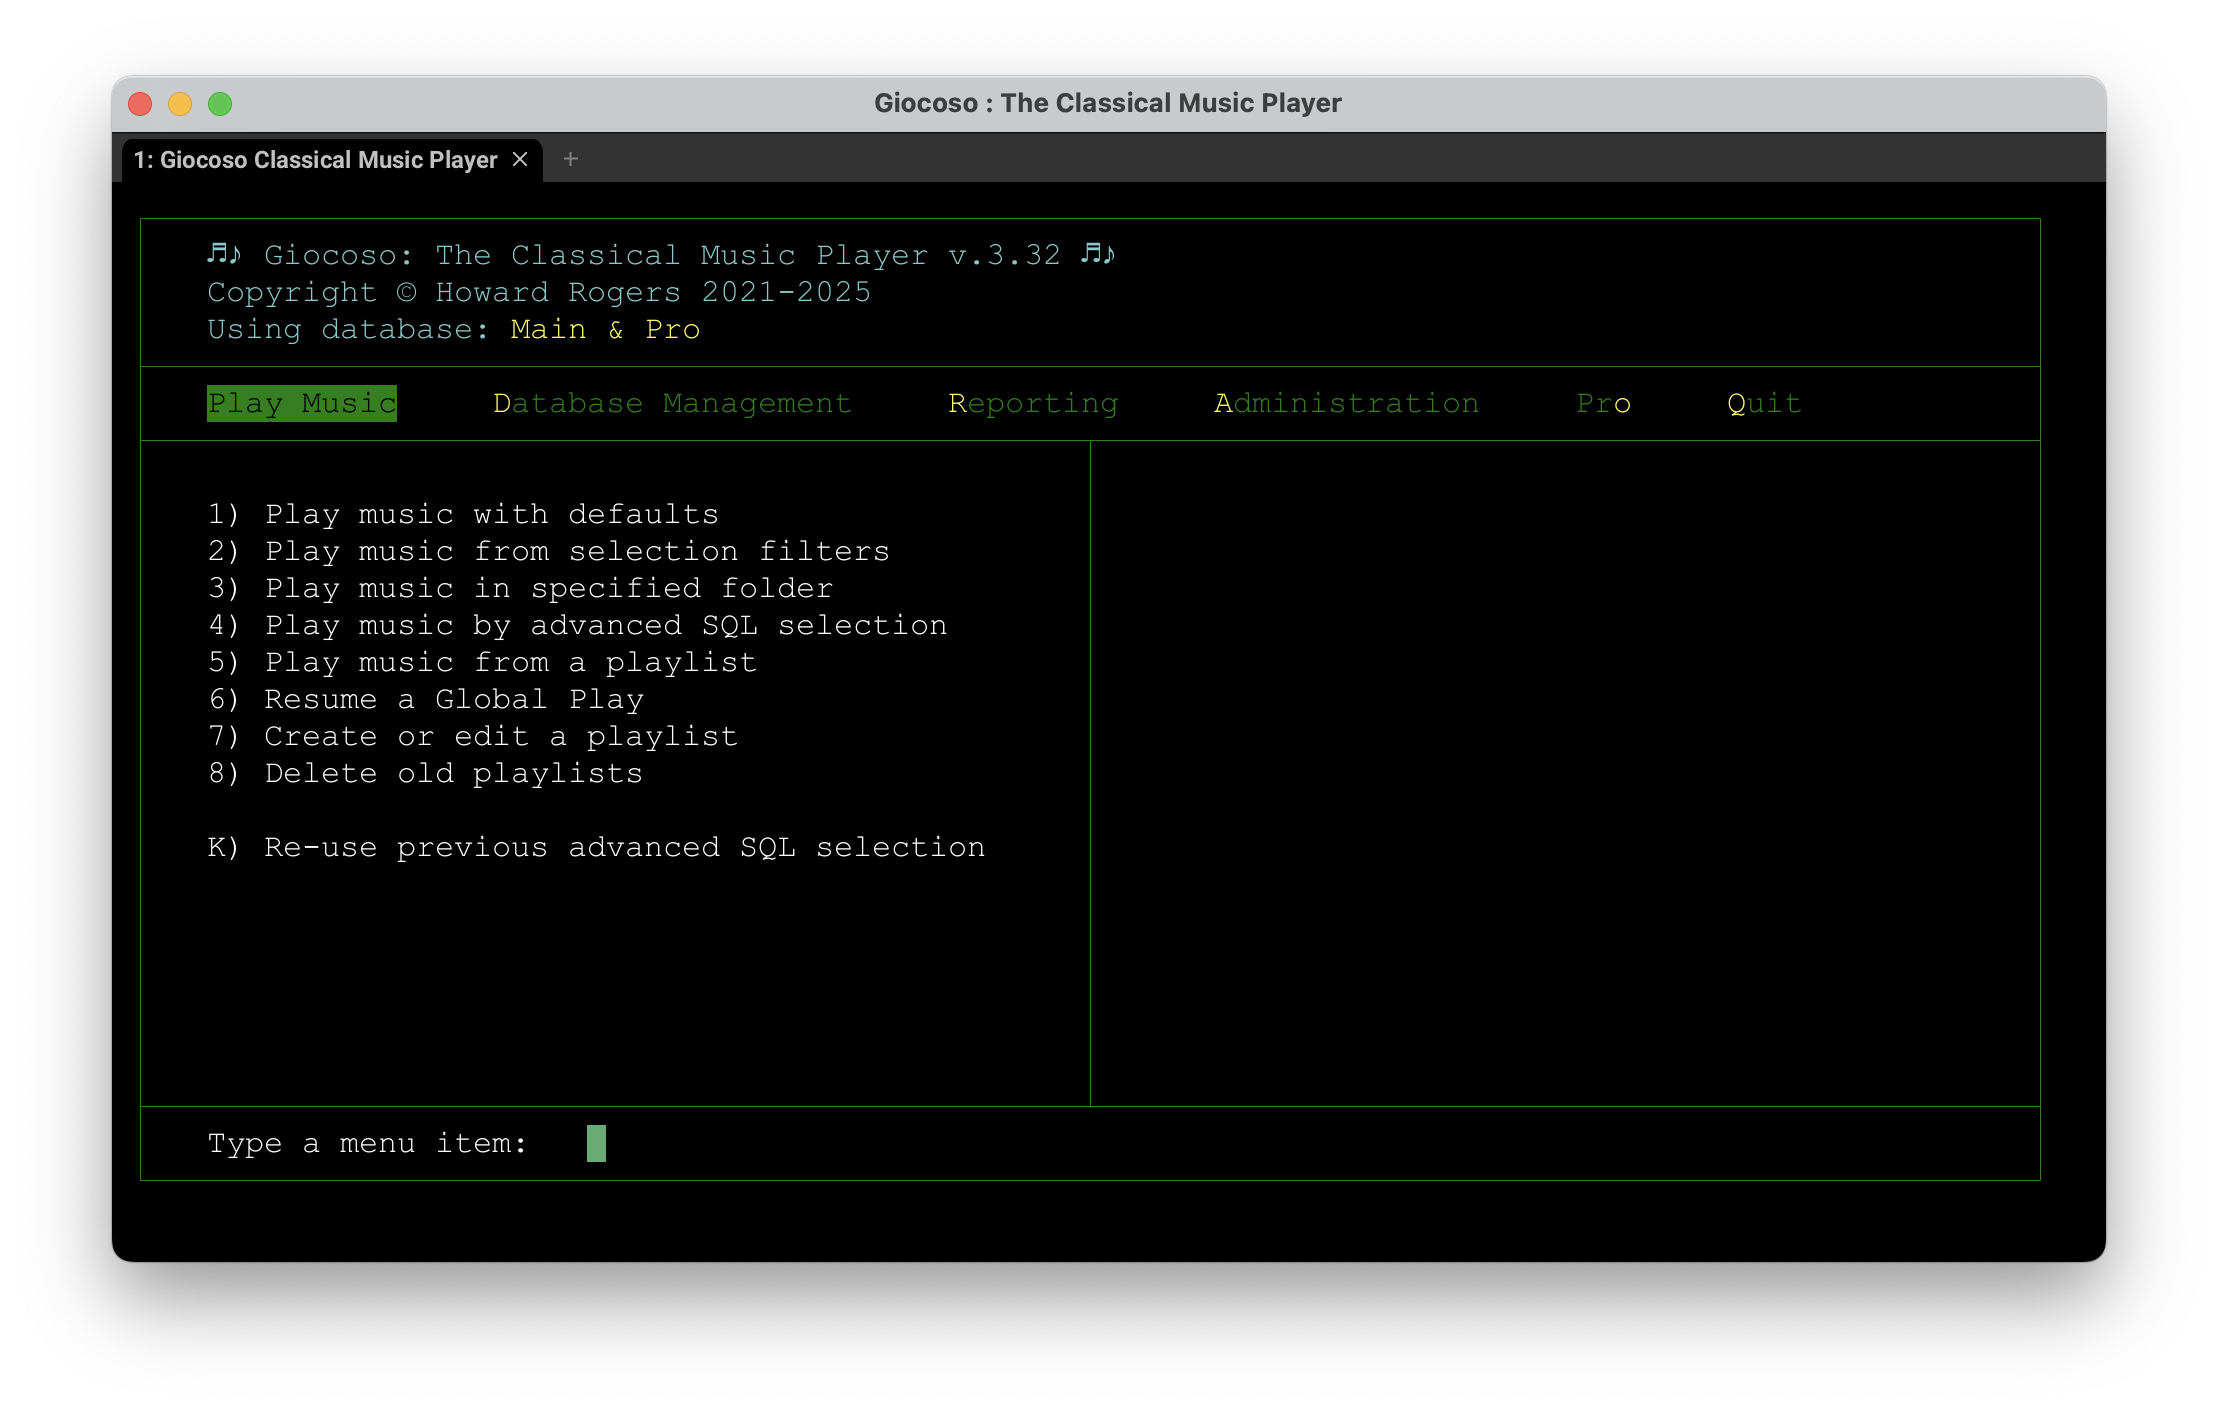This screenshot has height=1410, width=2218.
Task: Choose "Resume a Global Play" option
Action: (x=426, y=699)
